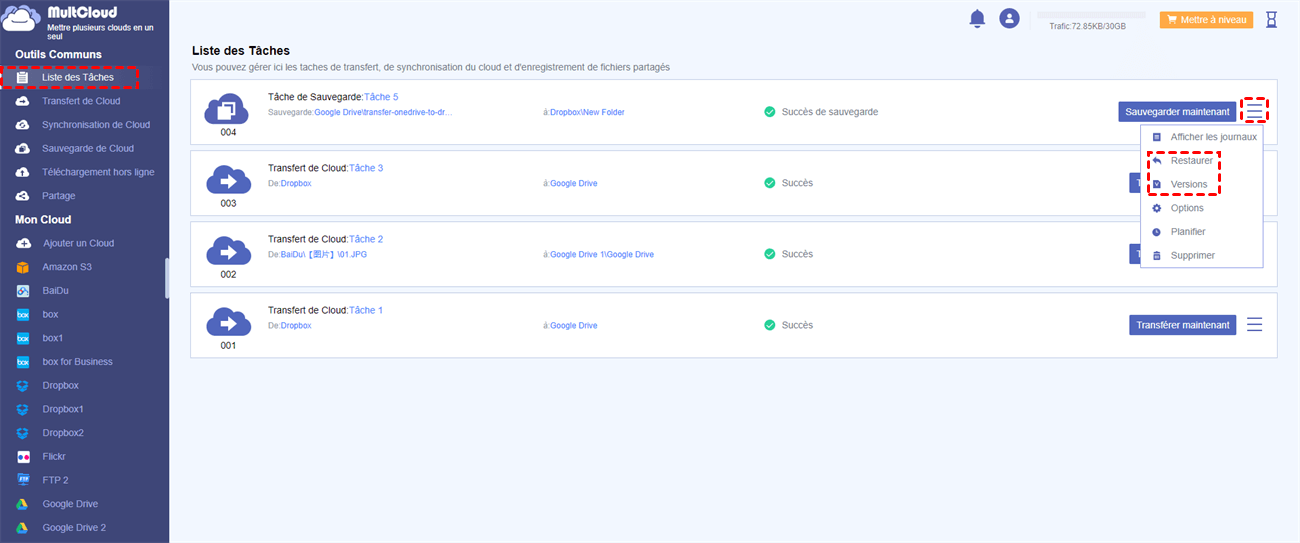Click the Tâche 5 backup cloud icon

click(x=227, y=108)
